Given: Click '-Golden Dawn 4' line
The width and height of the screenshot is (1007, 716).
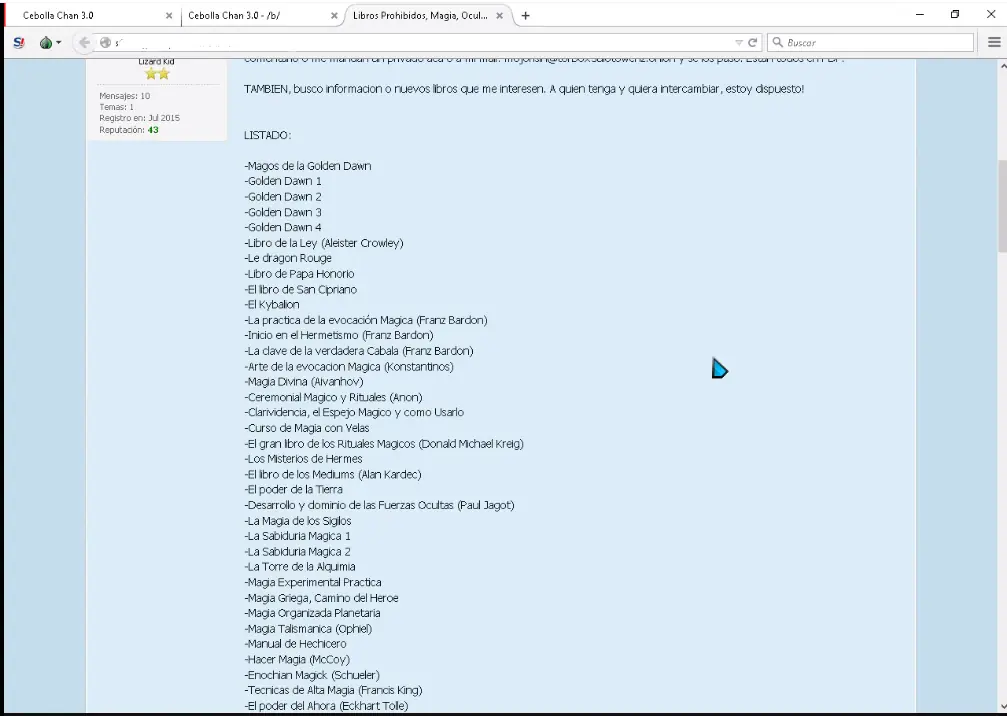Looking at the screenshot, I should [x=283, y=227].
